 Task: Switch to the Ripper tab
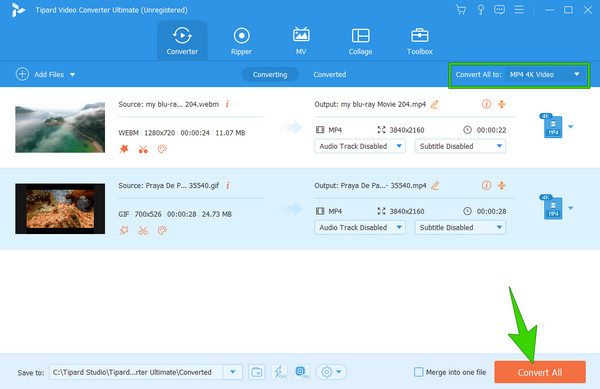coord(241,41)
